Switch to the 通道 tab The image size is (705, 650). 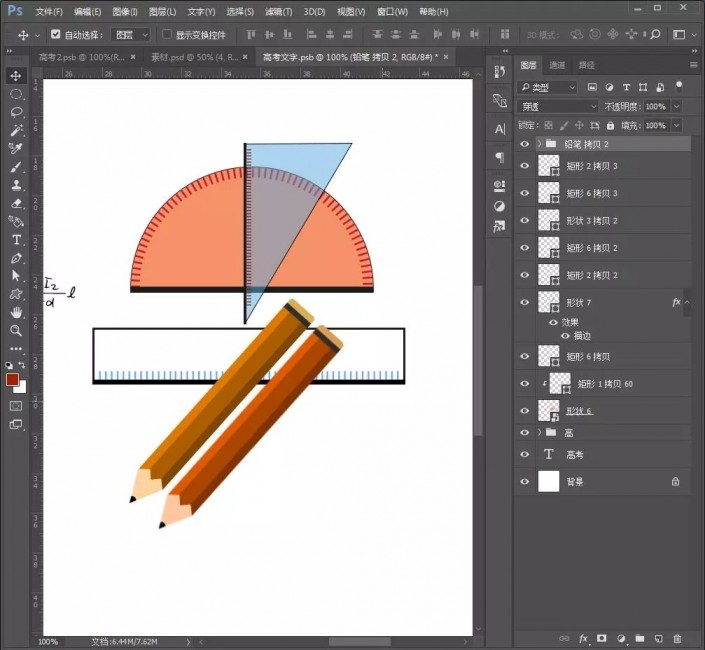pyautogui.click(x=557, y=65)
